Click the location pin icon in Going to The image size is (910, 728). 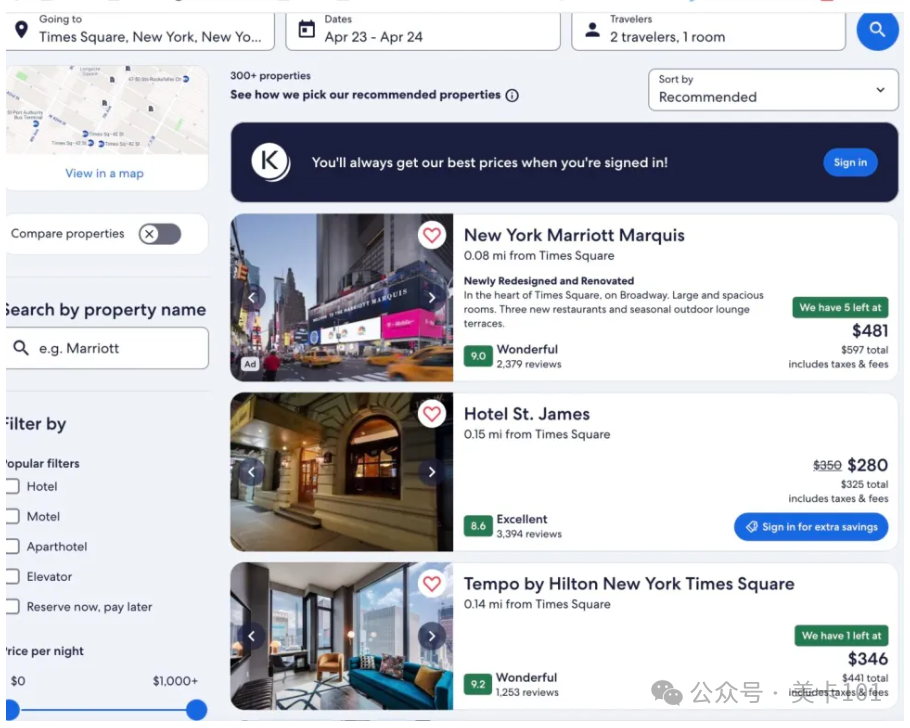click(x=21, y=30)
